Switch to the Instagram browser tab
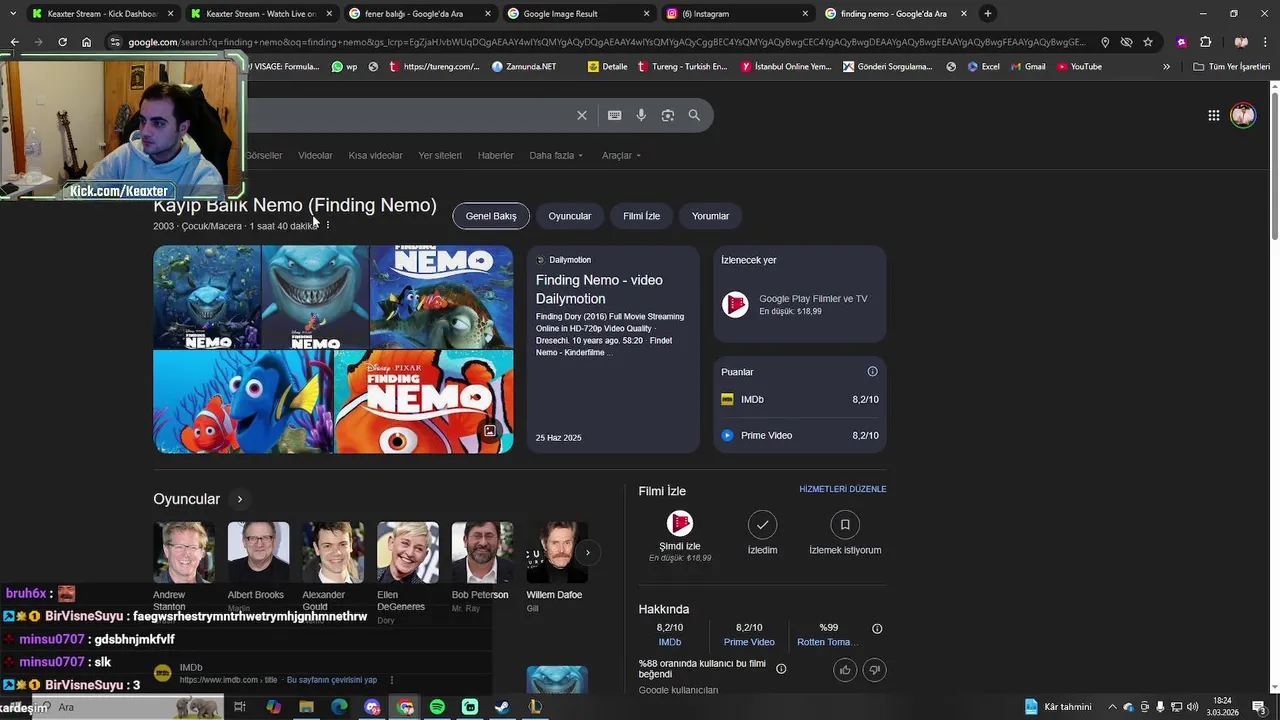 [735, 13]
